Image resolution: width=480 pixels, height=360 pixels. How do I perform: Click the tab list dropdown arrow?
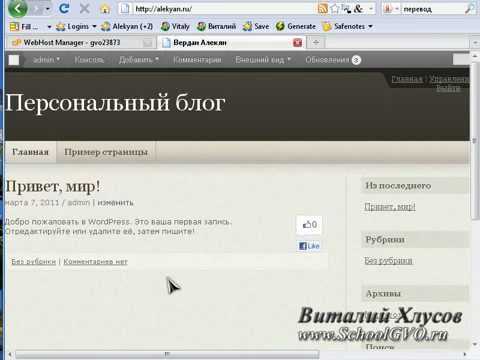click(x=475, y=43)
